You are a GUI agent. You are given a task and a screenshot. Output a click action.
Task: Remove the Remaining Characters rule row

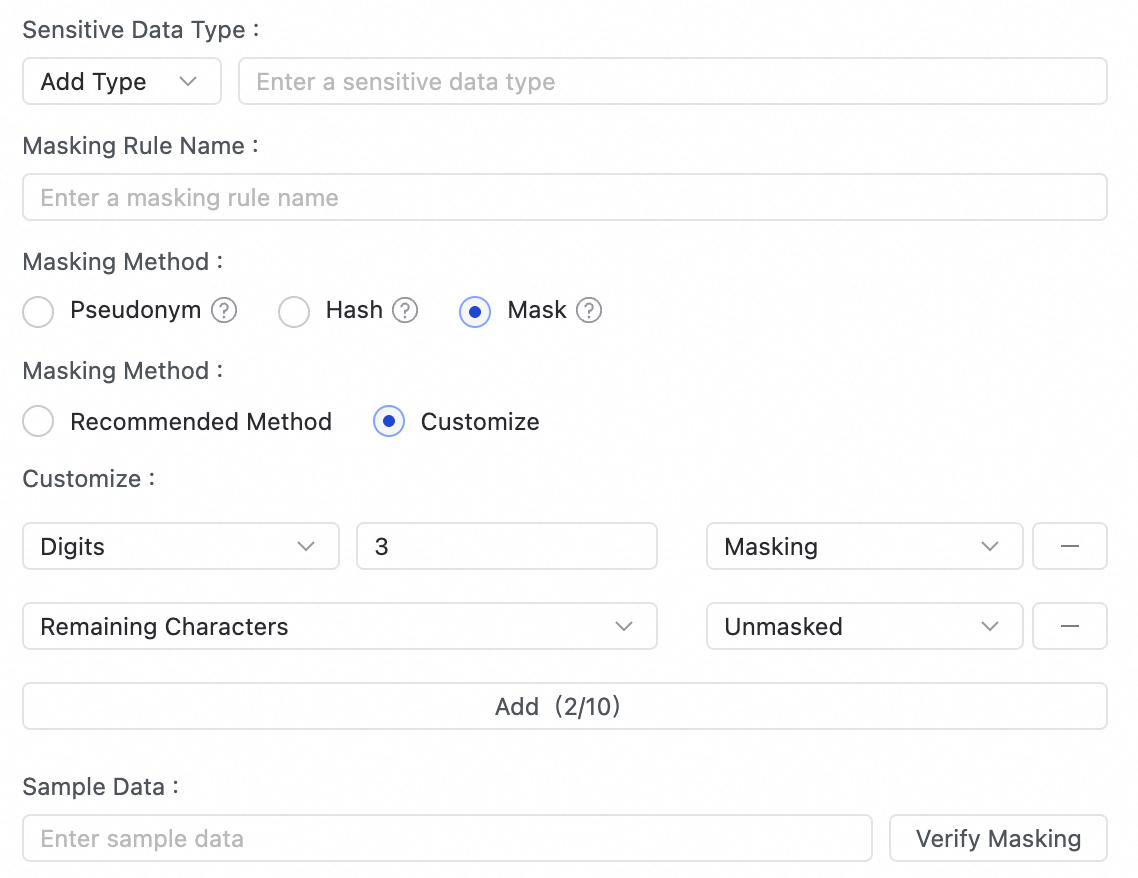tap(1069, 626)
